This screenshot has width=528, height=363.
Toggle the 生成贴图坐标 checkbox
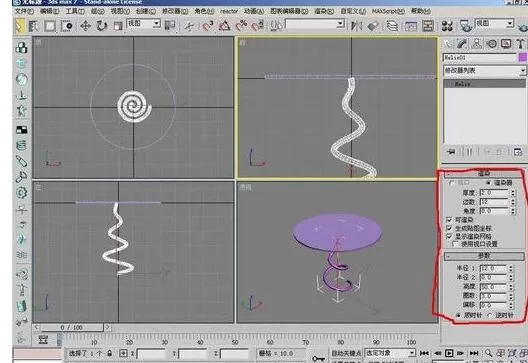pyautogui.click(x=449, y=228)
